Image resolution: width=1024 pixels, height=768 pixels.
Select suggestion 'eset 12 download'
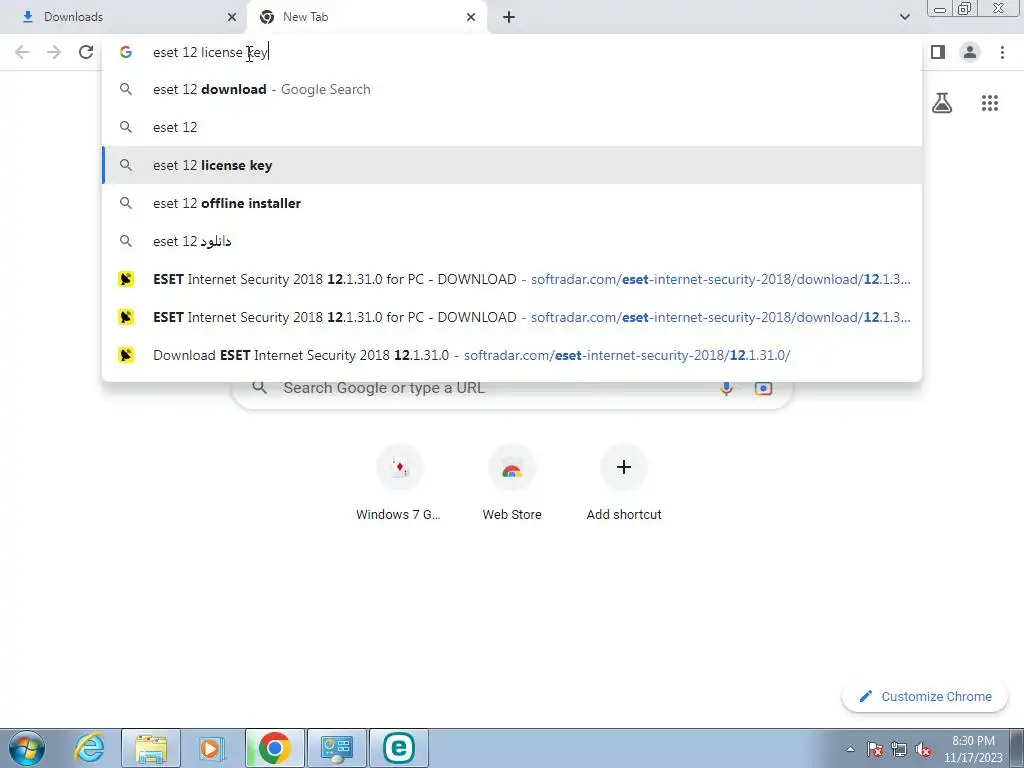pos(512,89)
